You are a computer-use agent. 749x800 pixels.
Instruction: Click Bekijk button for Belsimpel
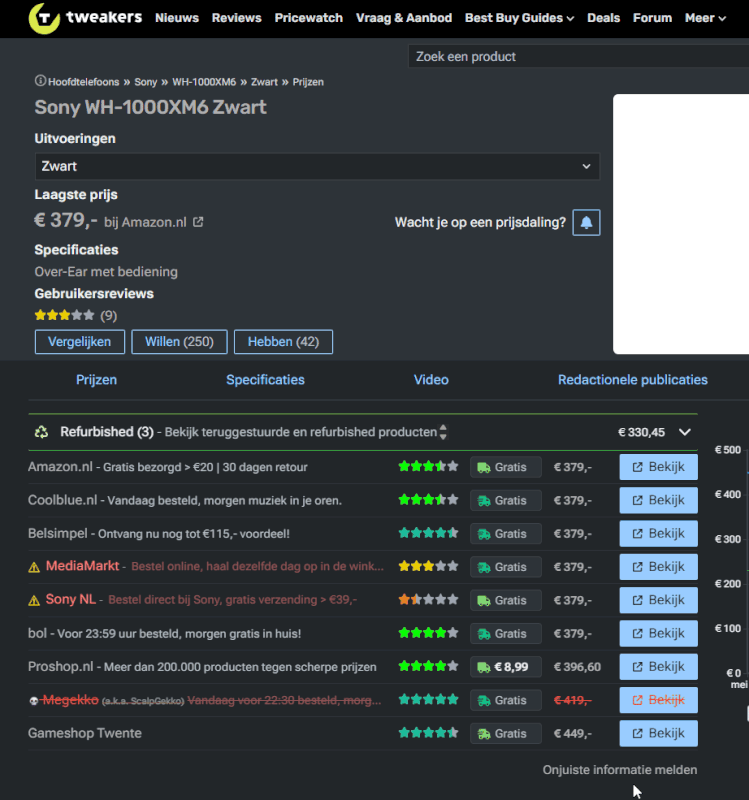pos(659,533)
